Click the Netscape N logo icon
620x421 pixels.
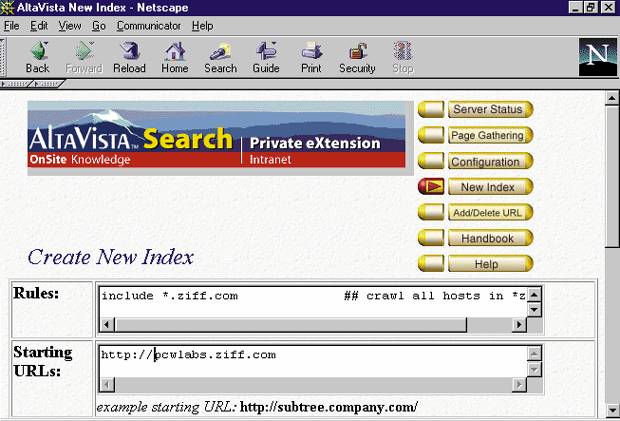click(597, 57)
